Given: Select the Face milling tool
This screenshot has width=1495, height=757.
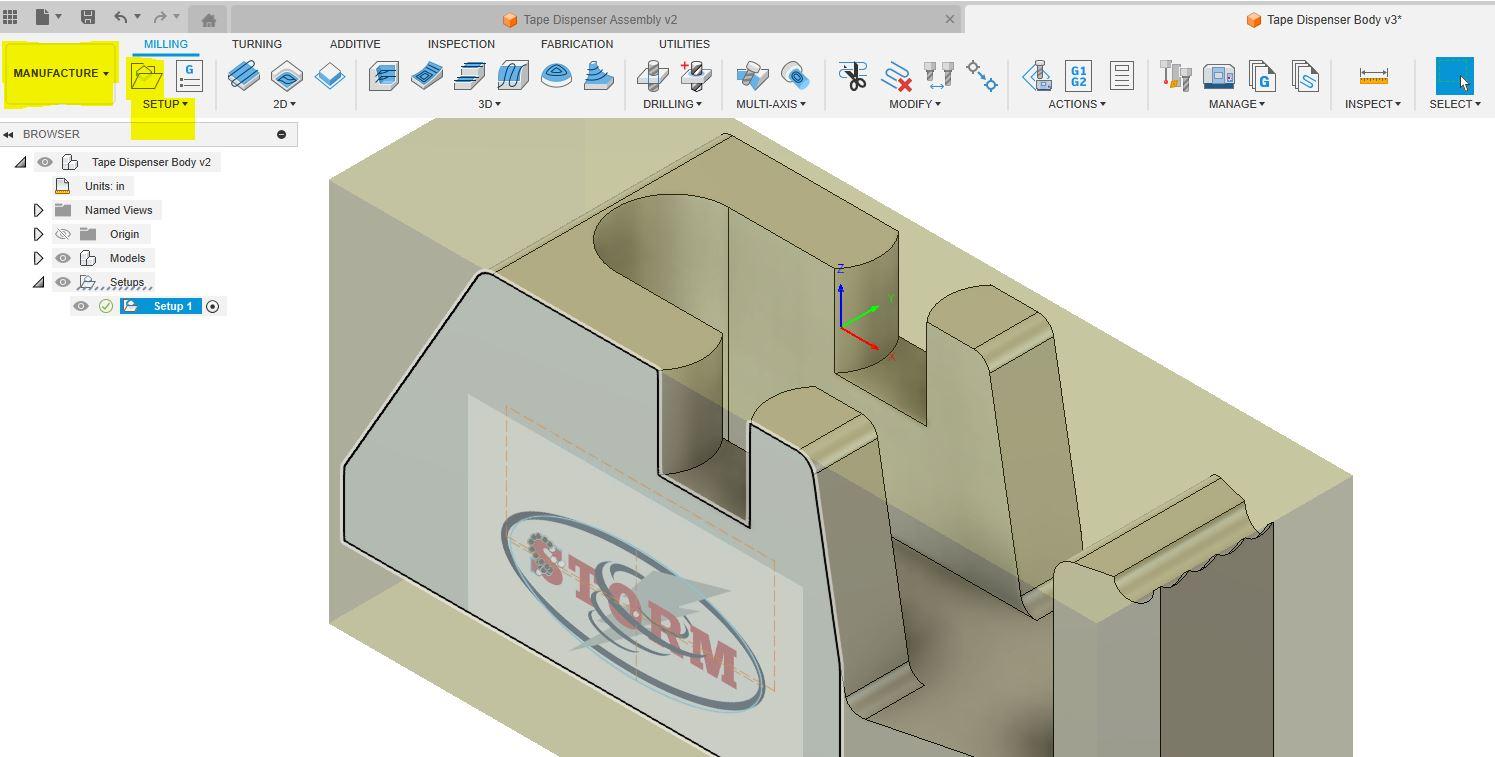Looking at the screenshot, I should (329, 76).
